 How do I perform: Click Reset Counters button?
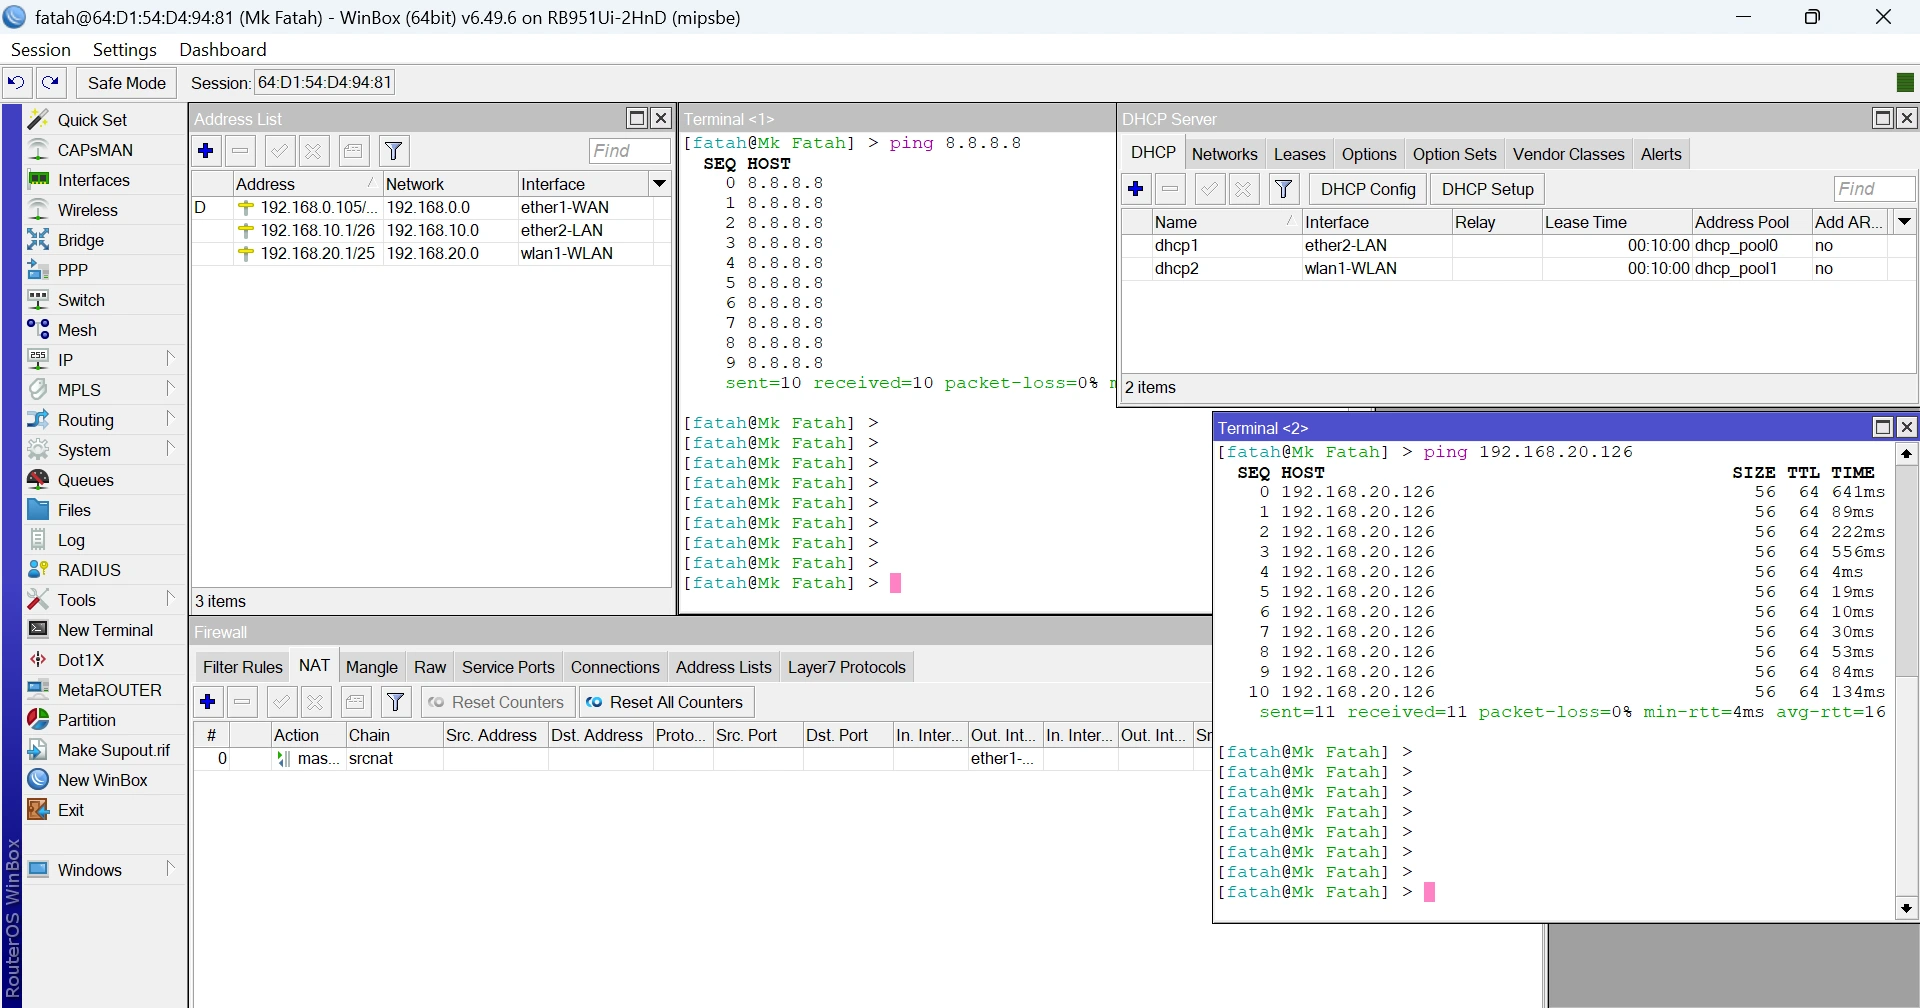pyautogui.click(x=497, y=702)
